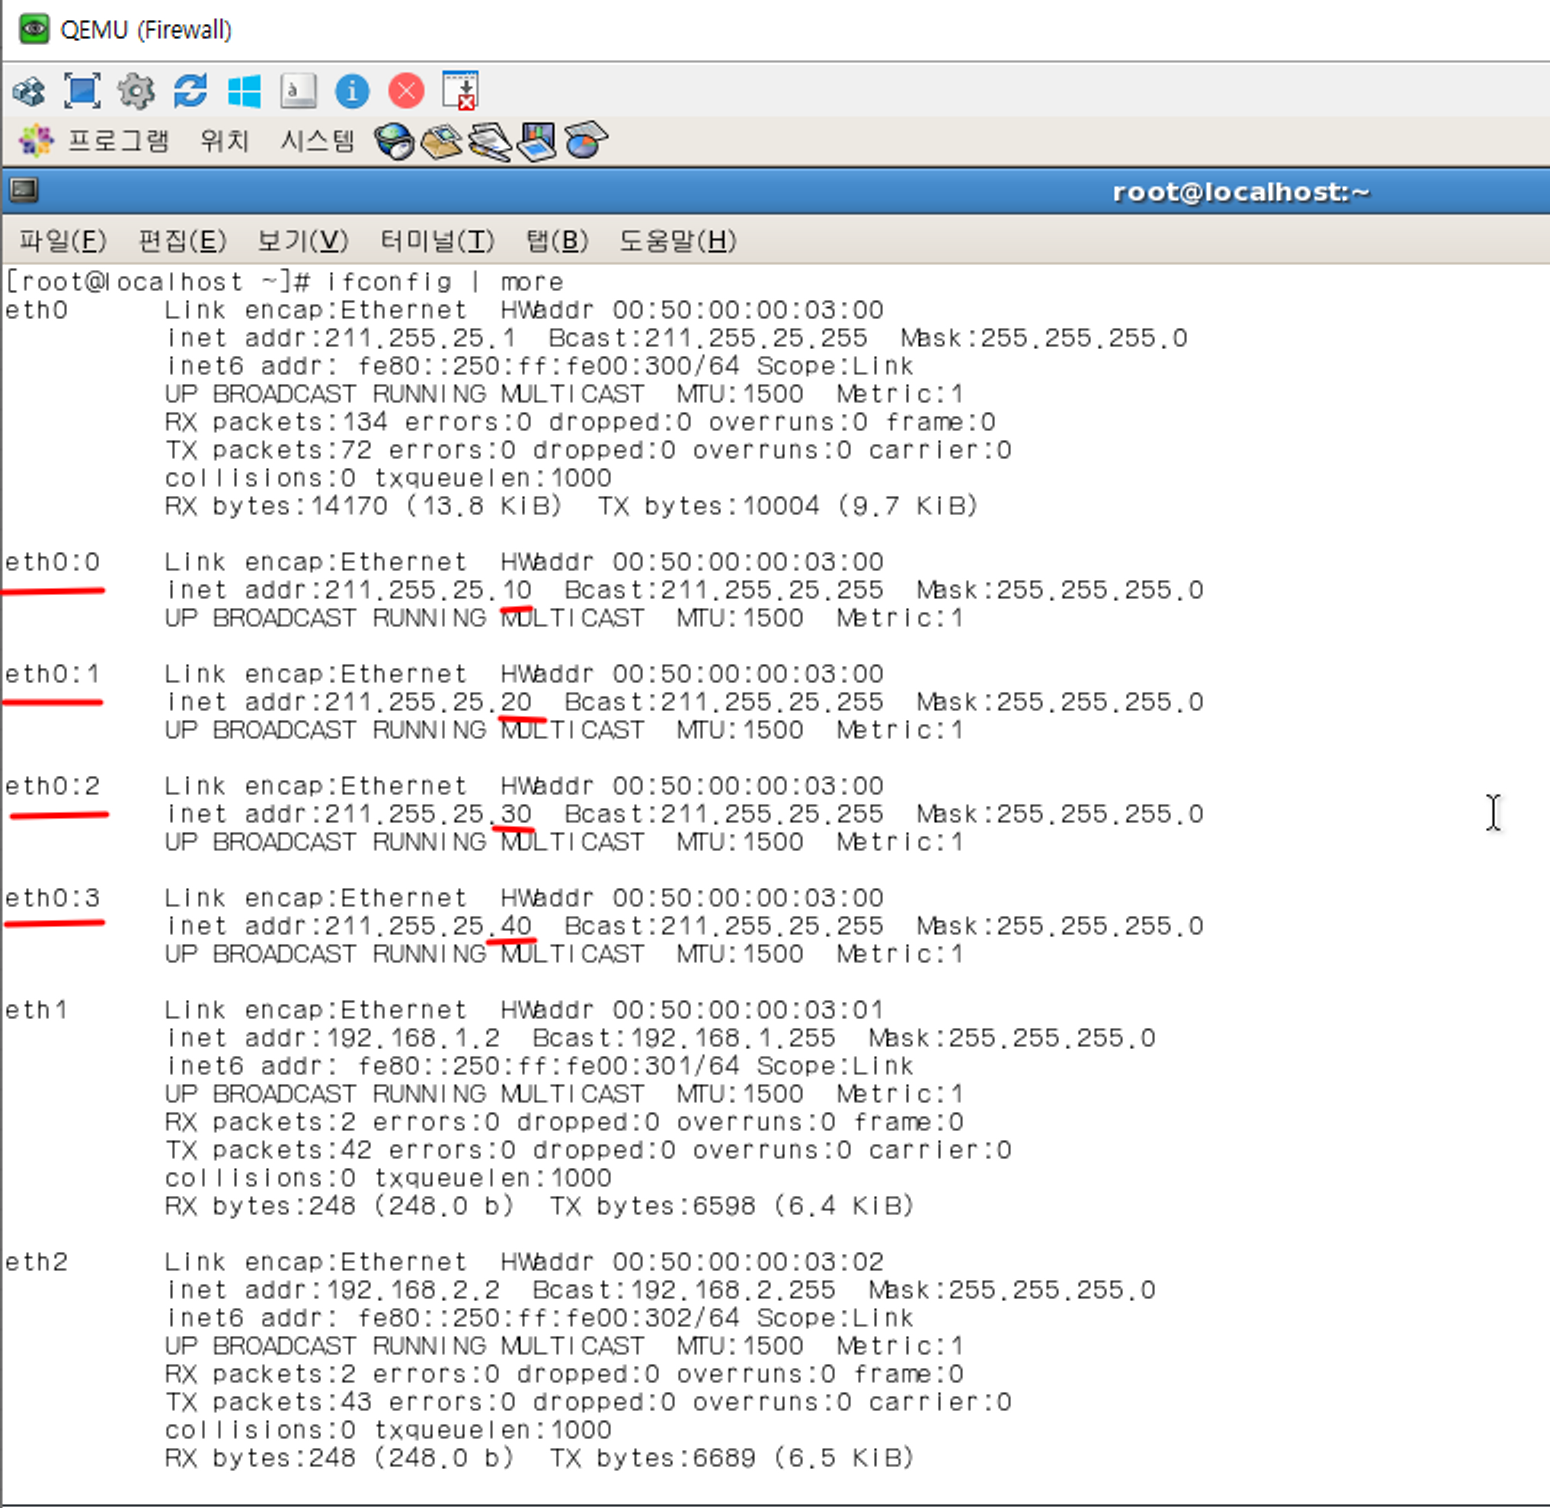The image size is (1550, 1508).
Task: Click the eth2 address 192.168.2.2
Action: point(412,1290)
